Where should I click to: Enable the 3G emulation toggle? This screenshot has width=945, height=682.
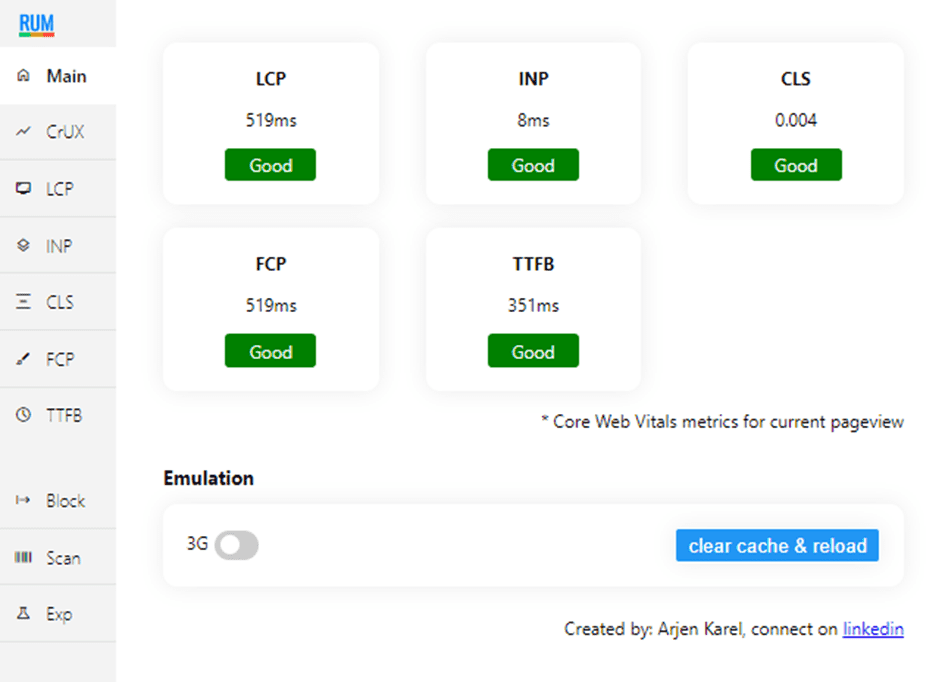tap(237, 545)
